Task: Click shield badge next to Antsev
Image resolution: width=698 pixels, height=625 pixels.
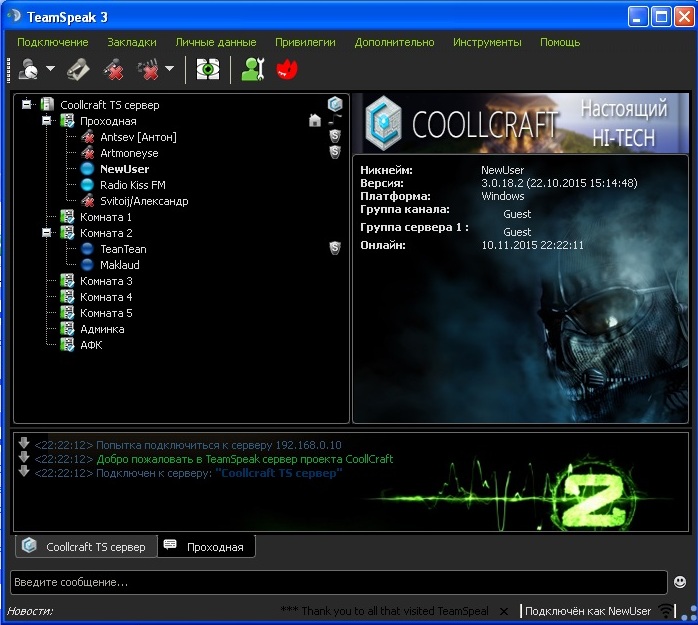Action: [335, 136]
